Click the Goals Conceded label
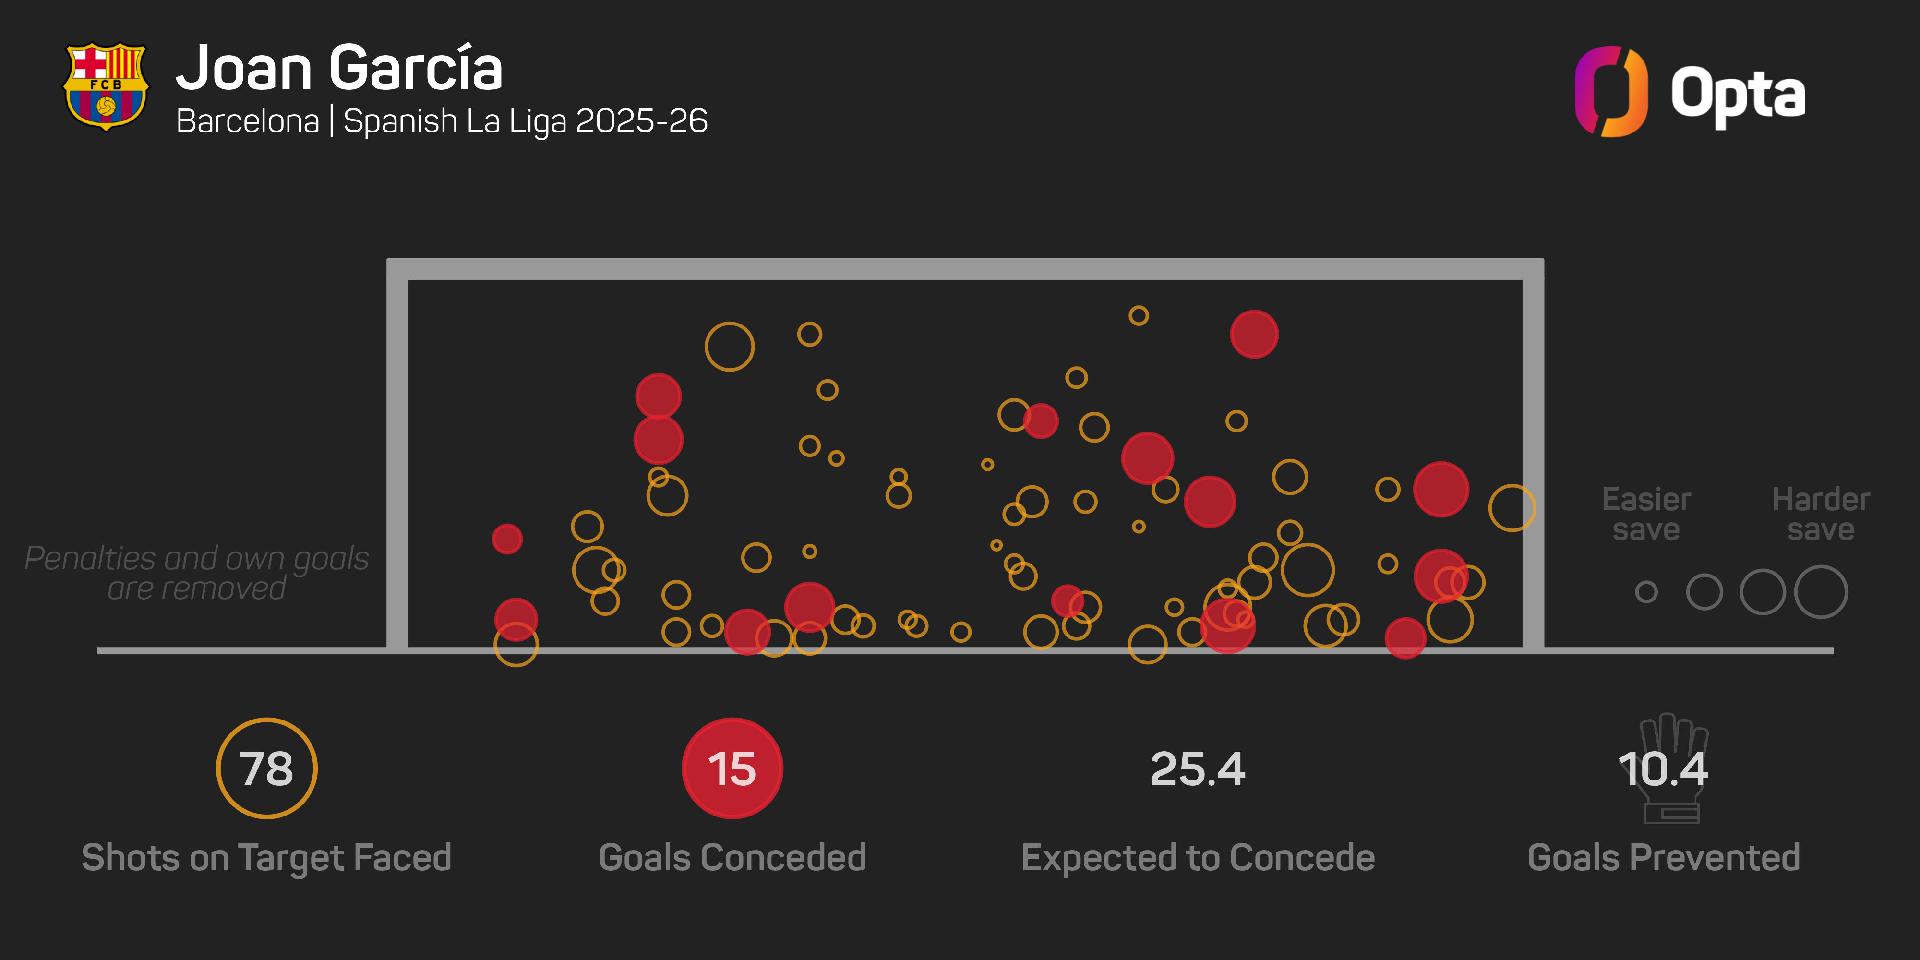This screenshot has width=1920, height=960. (732, 857)
